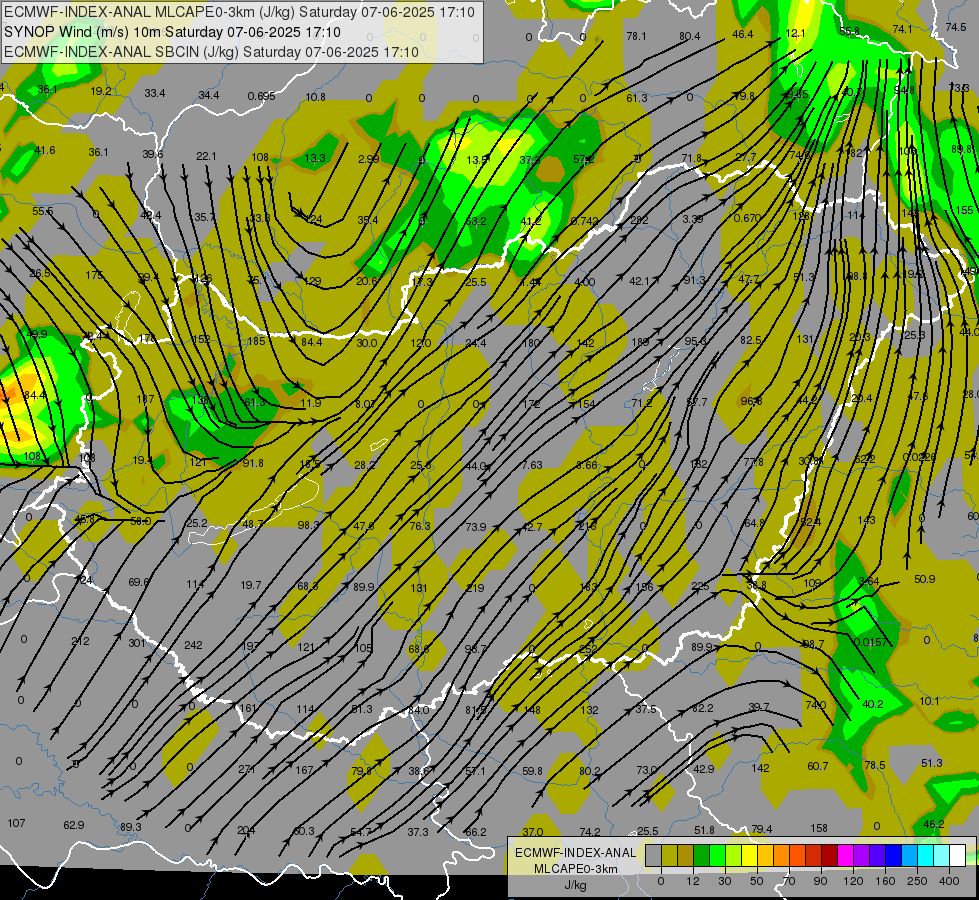Click the dark red maroon legend swatch
Image resolution: width=979 pixels, height=900 pixels.
[829, 855]
